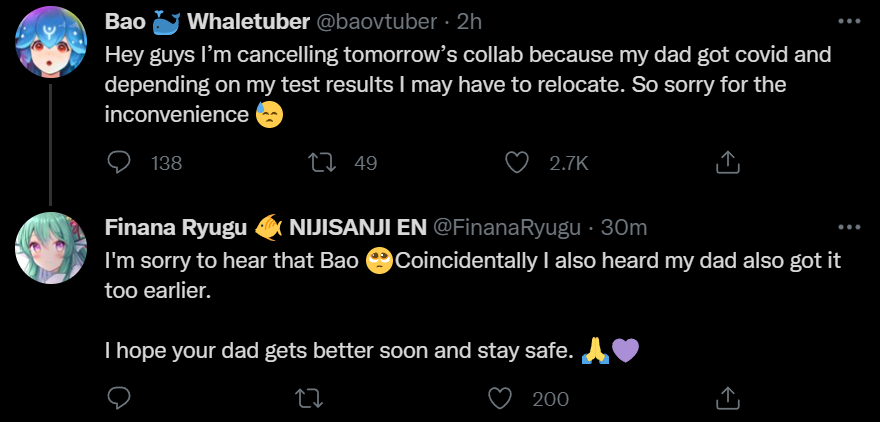The width and height of the screenshot is (880, 422).
Task: Open Finana's reply text wishing Bao's dad well
Action: (340, 351)
